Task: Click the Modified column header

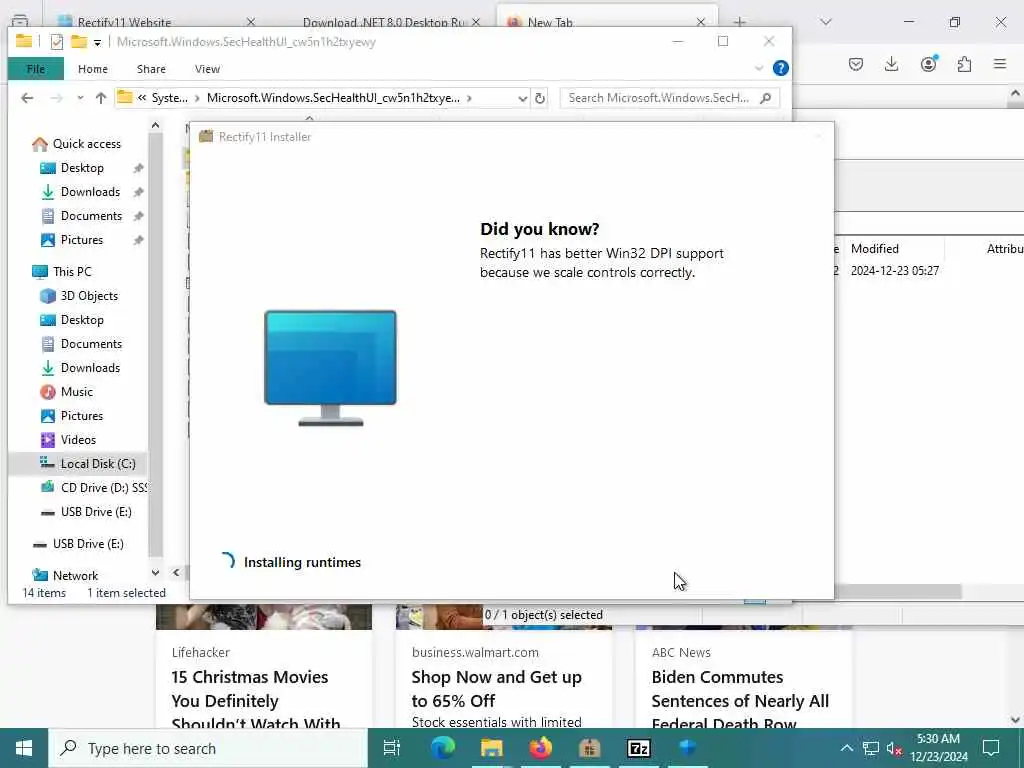Action: point(874,249)
